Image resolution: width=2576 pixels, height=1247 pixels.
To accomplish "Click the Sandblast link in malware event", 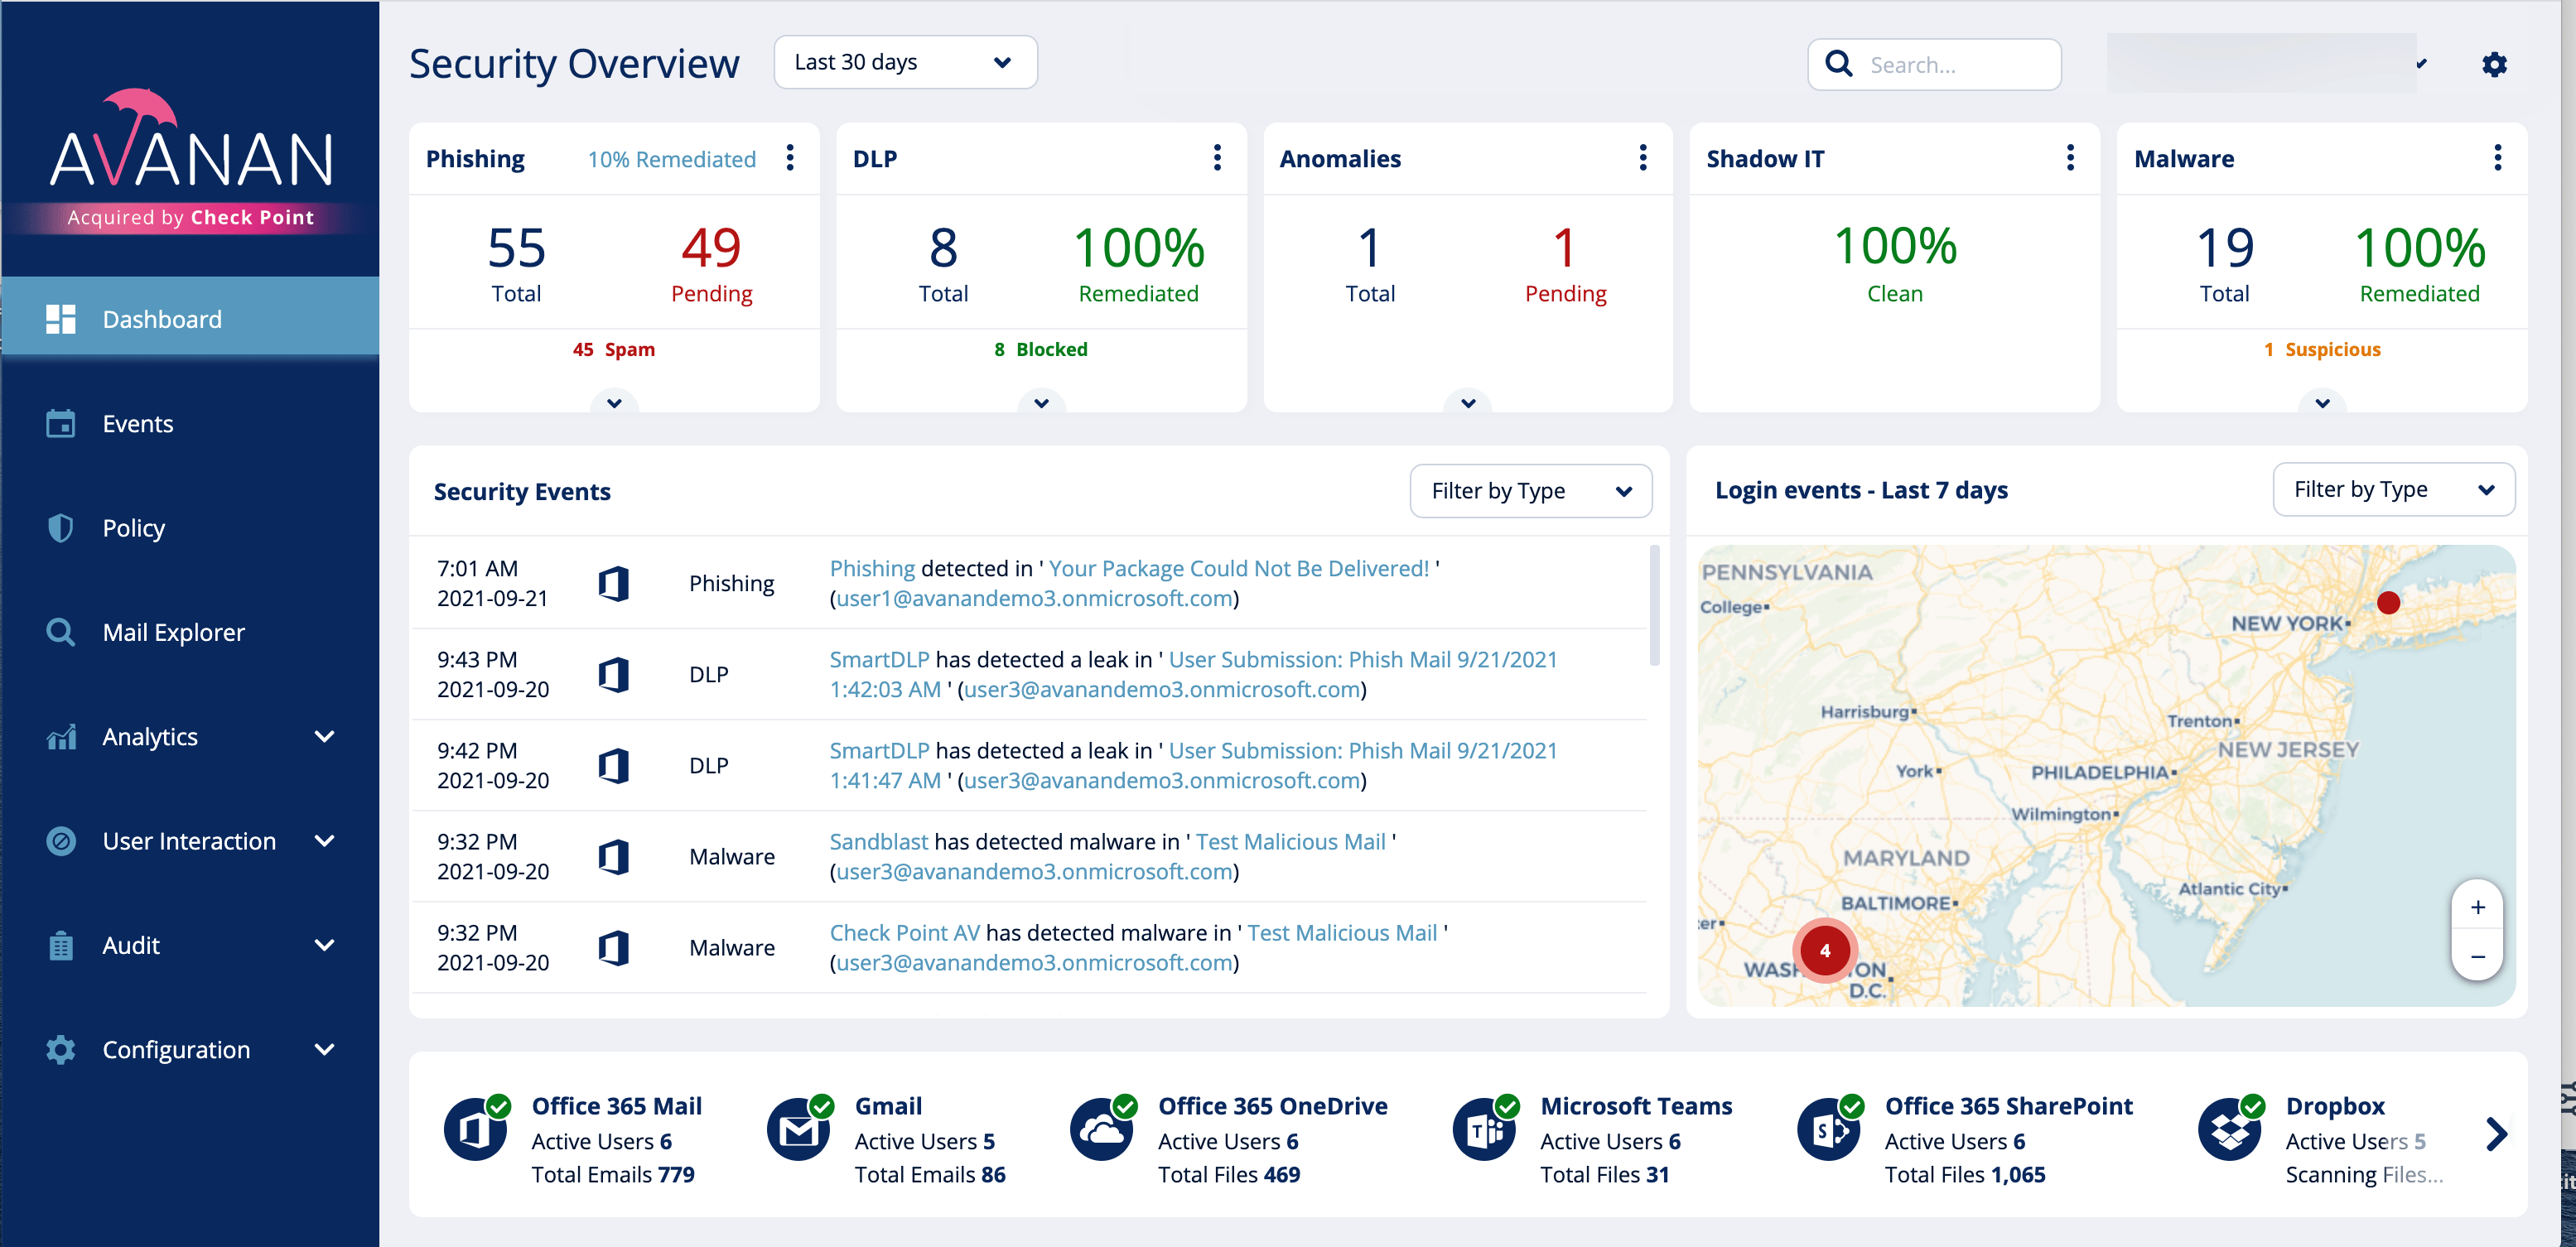I will tap(878, 842).
